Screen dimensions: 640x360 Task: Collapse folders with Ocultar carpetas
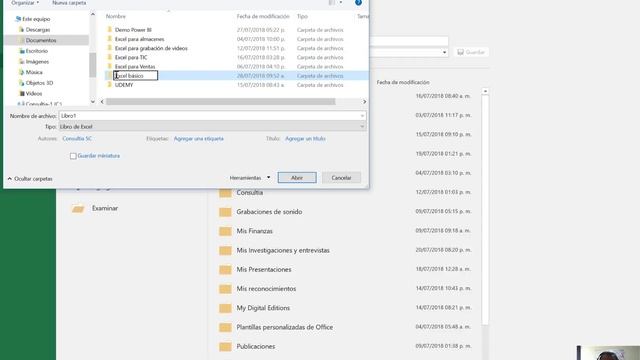point(30,179)
